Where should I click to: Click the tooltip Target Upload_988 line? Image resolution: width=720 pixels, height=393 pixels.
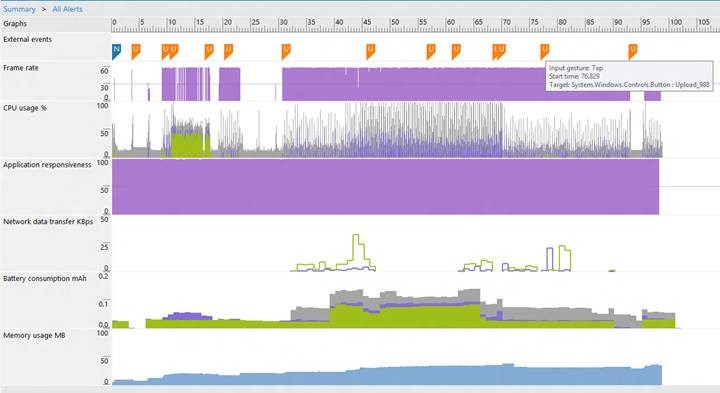pos(629,85)
